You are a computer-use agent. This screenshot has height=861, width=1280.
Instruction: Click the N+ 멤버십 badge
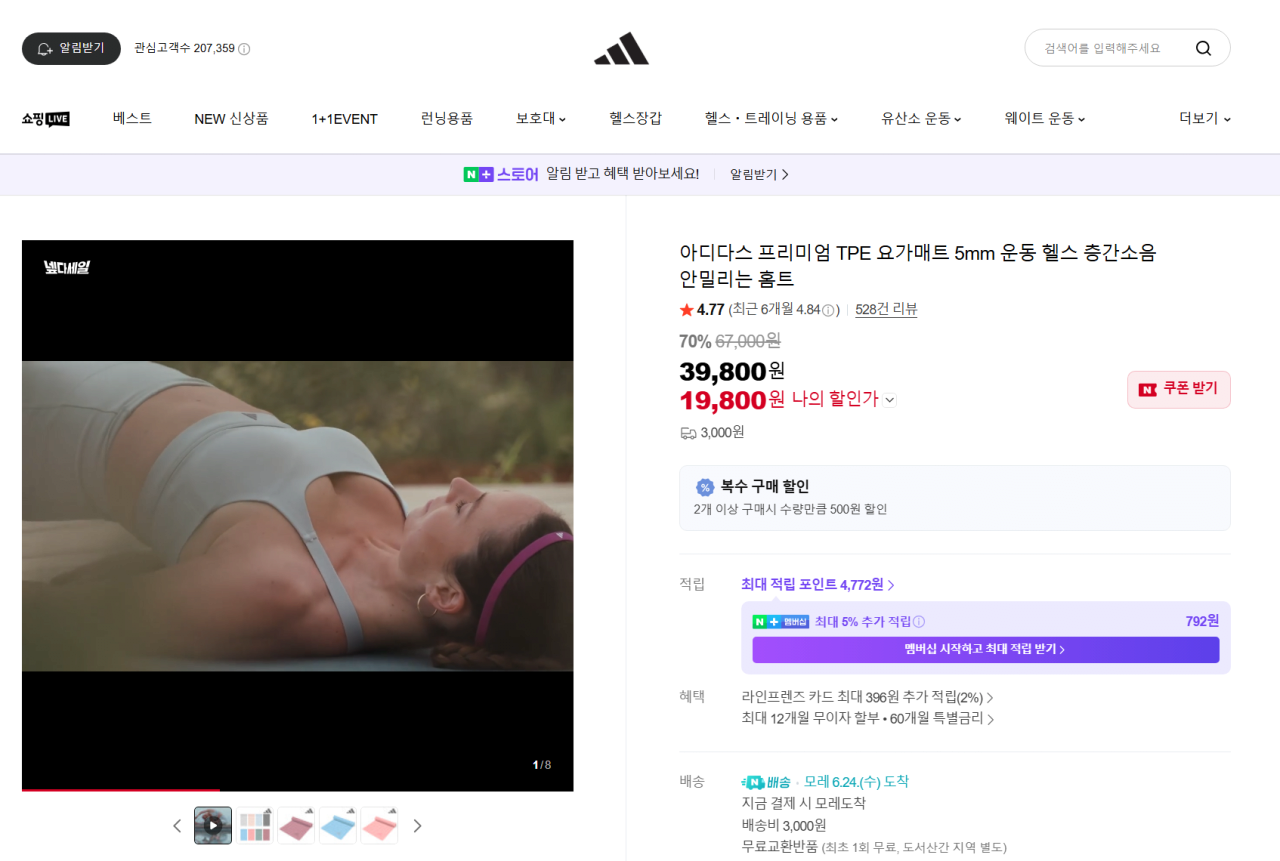point(780,622)
